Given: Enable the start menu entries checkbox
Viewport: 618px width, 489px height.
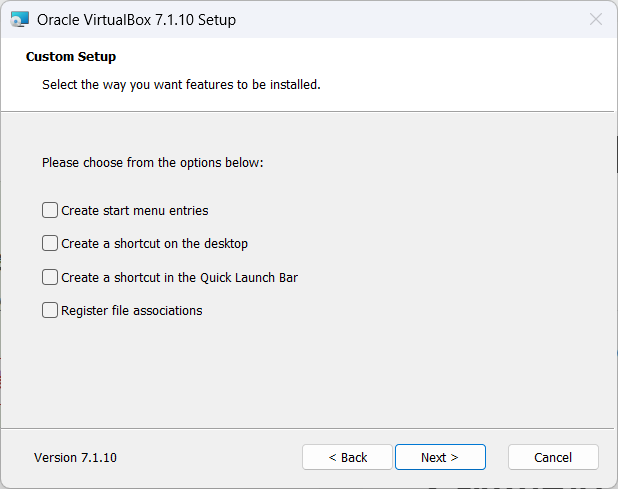Looking at the screenshot, I should [x=50, y=210].
